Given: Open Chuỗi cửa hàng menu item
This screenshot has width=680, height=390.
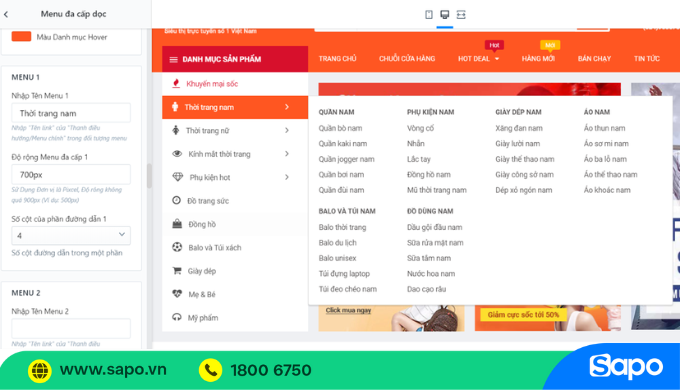Looking at the screenshot, I should (407, 59).
